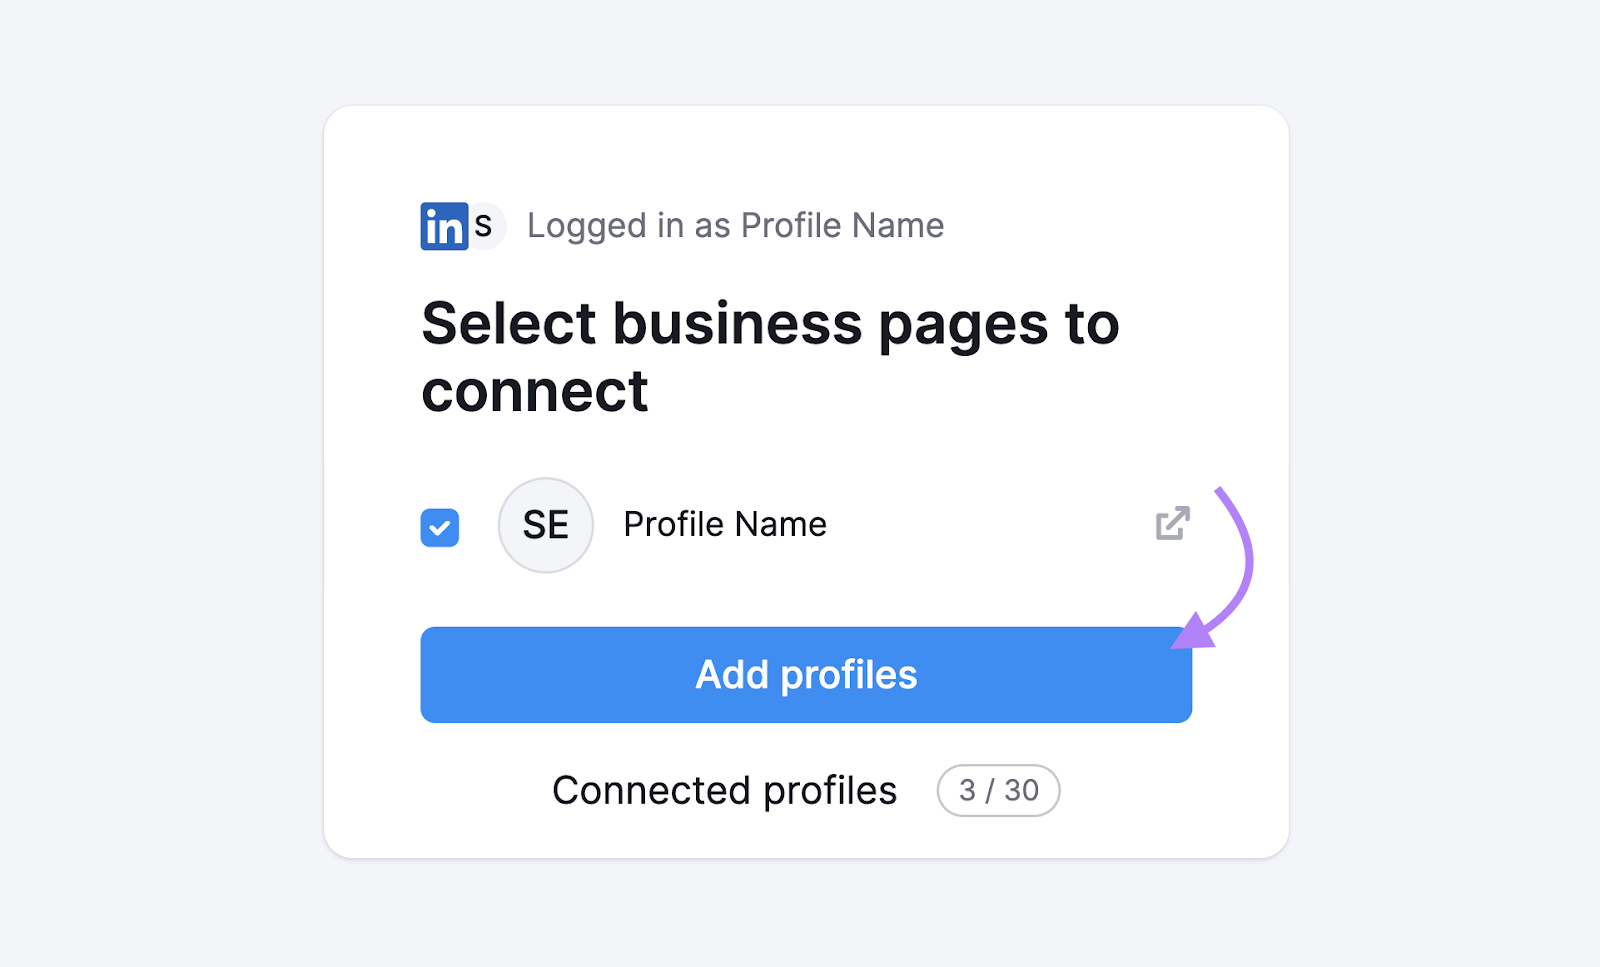The width and height of the screenshot is (1600, 967).
Task: Click the Add profiles button
Action: coord(806,674)
